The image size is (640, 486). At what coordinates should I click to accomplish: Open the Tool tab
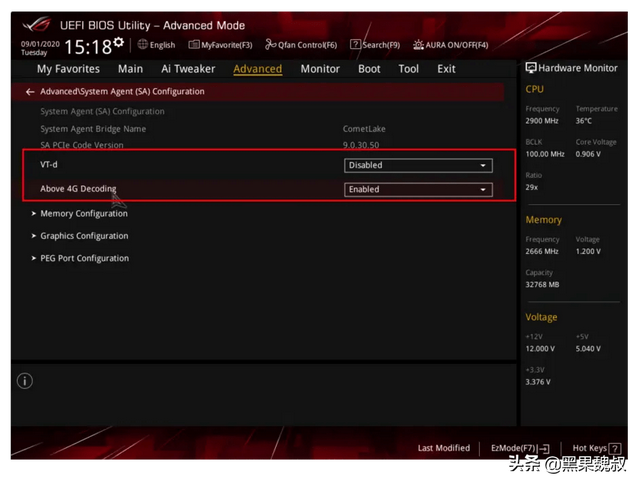[409, 69]
